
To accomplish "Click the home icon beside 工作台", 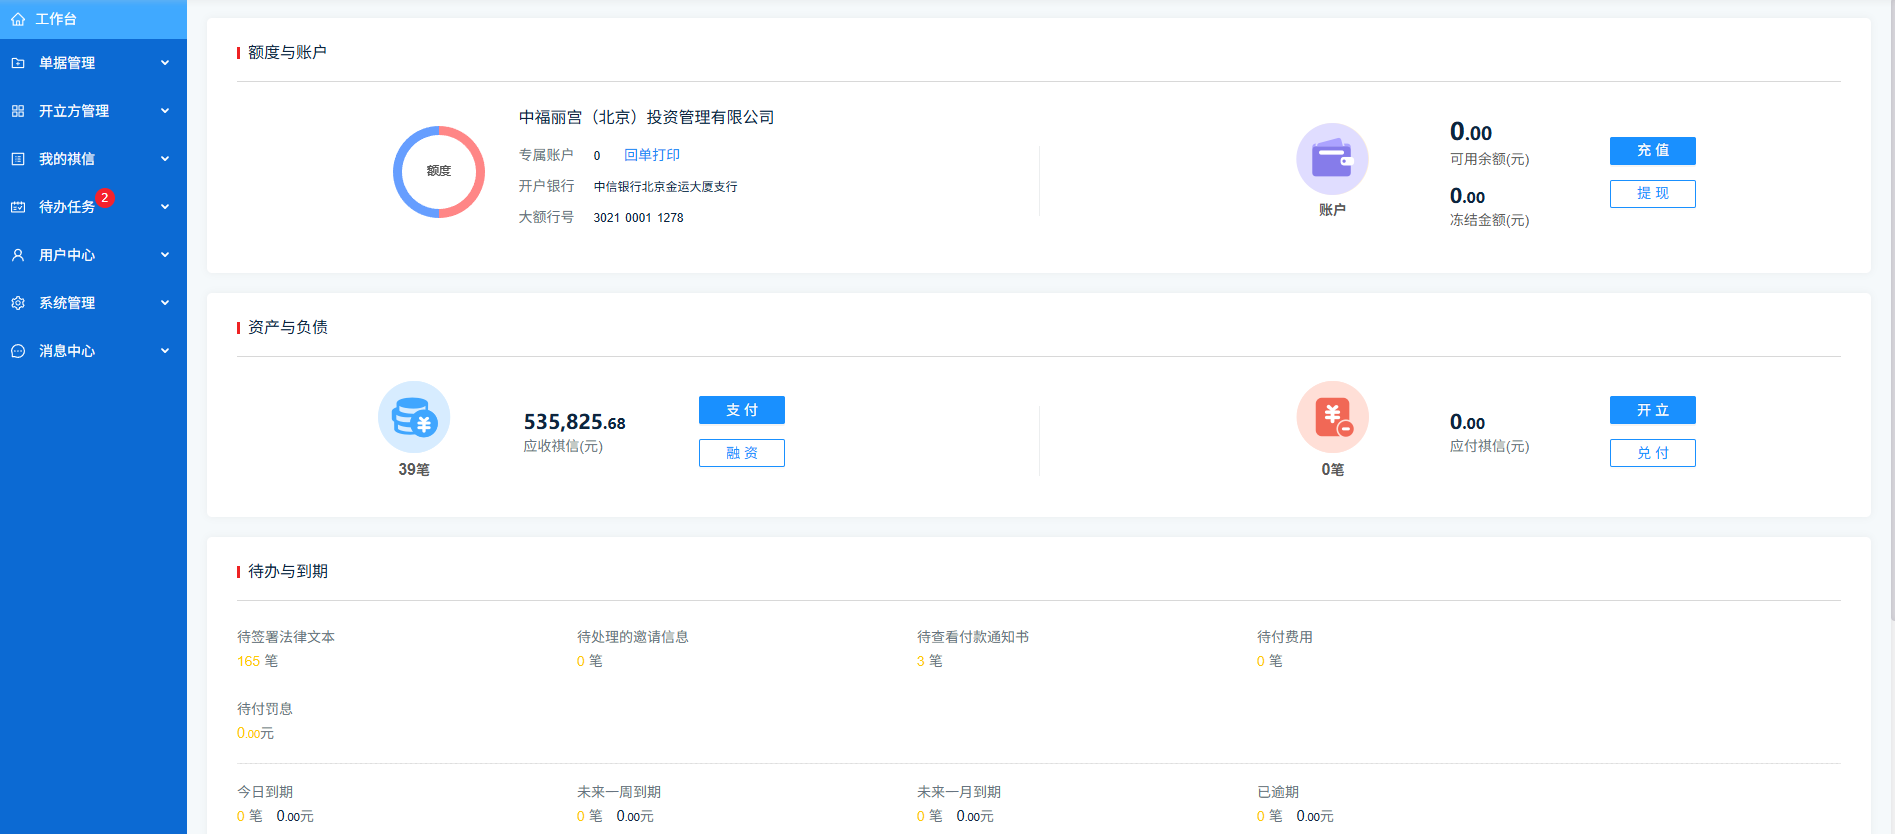I will pyautogui.click(x=18, y=19).
